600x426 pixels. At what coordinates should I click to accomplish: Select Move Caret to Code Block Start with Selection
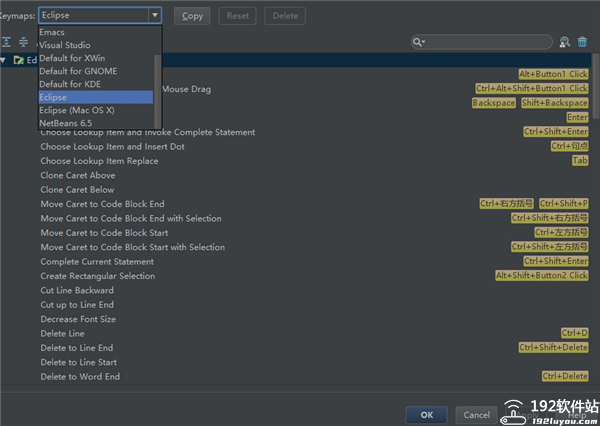coord(133,247)
